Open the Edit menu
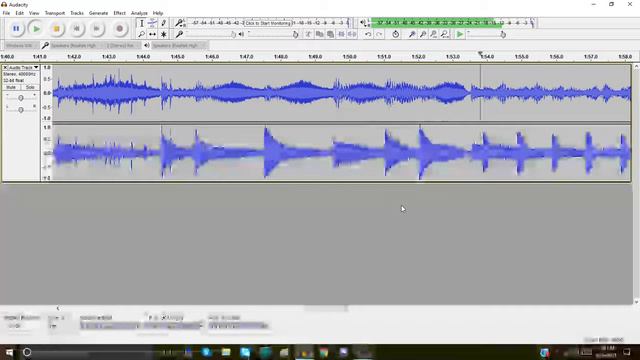Image resolution: width=640 pixels, height=360 pixels. [x=19, y=13]
